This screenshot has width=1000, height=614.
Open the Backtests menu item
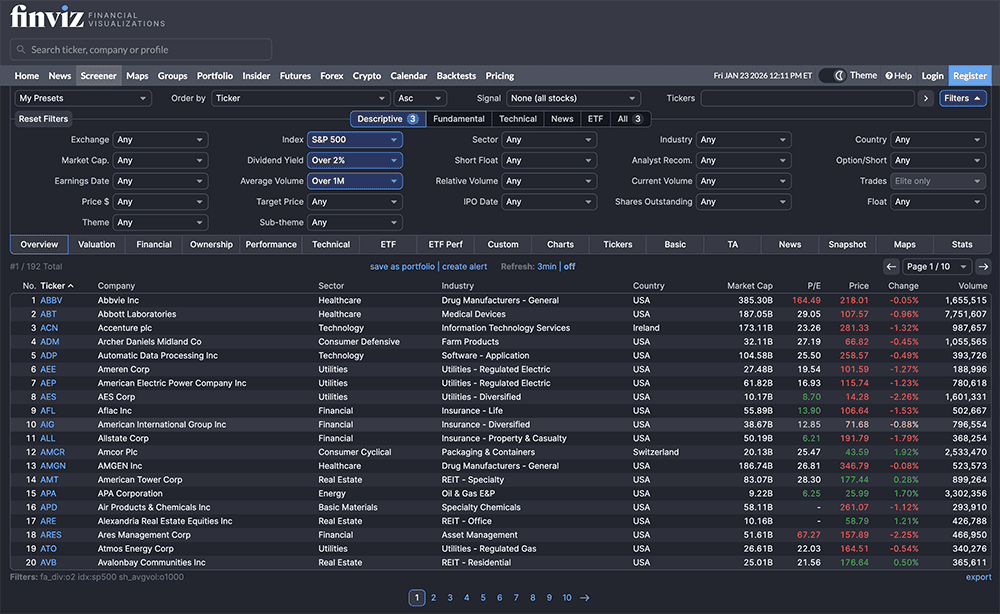[x=456, y=76]
